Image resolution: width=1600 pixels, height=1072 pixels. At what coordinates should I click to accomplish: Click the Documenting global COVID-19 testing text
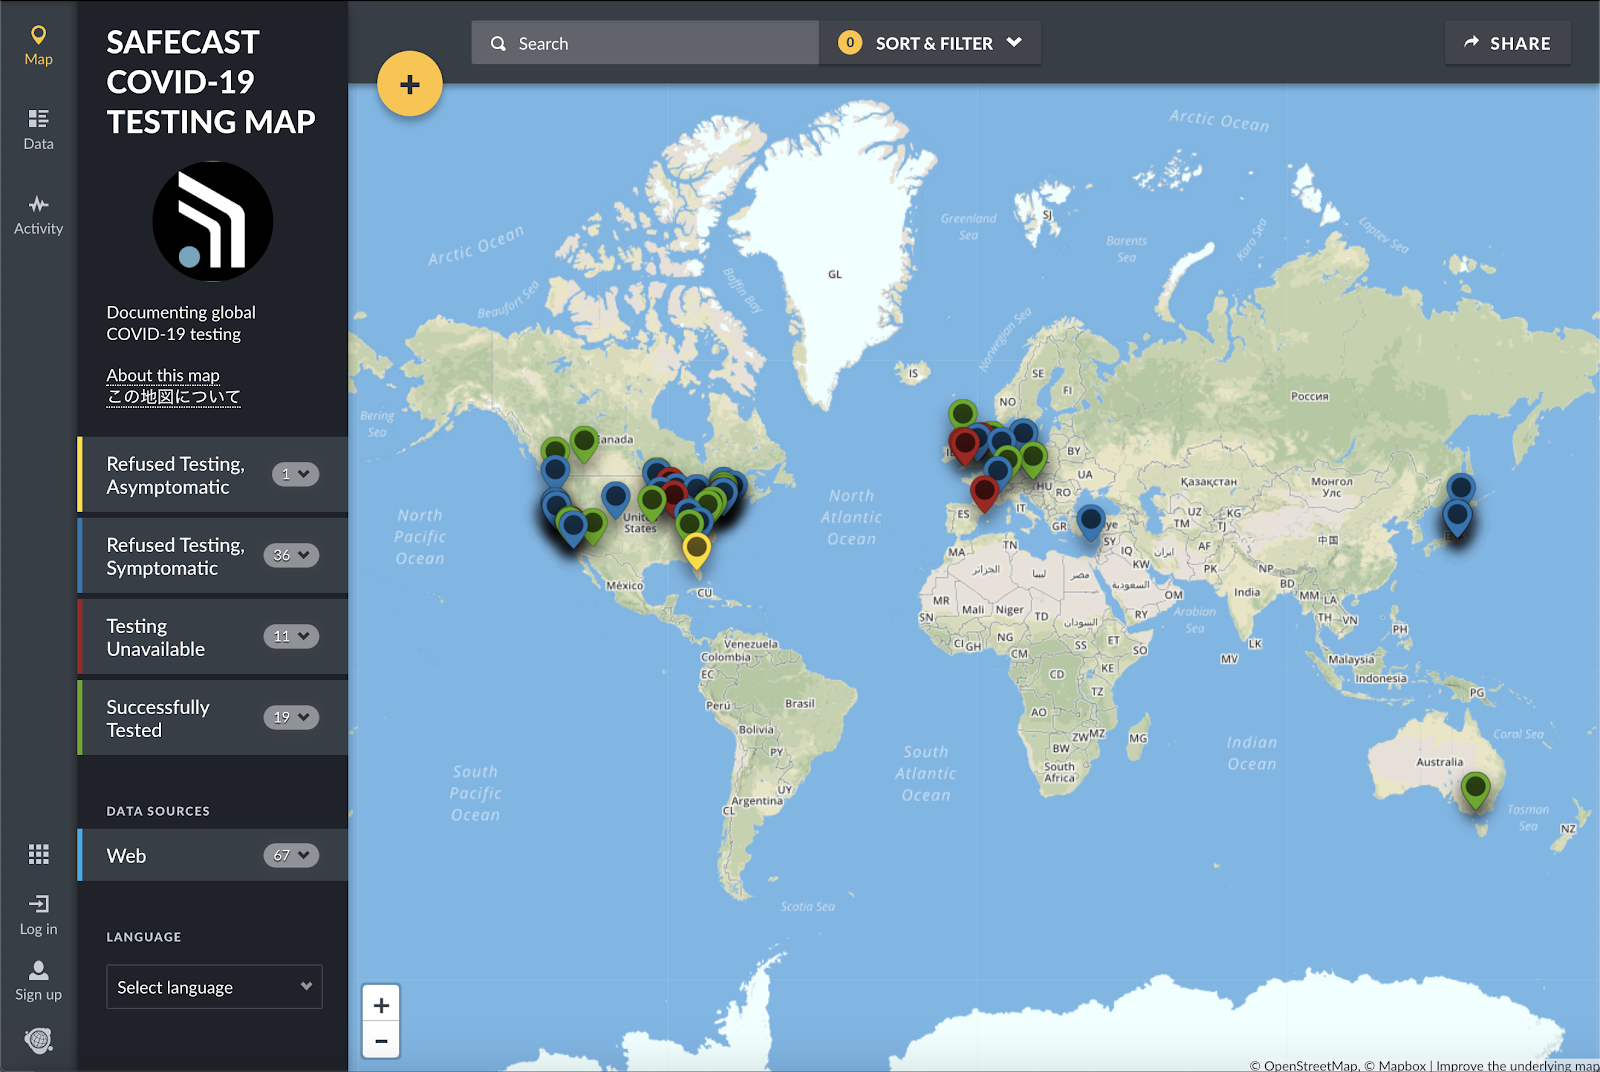point(181,323)
